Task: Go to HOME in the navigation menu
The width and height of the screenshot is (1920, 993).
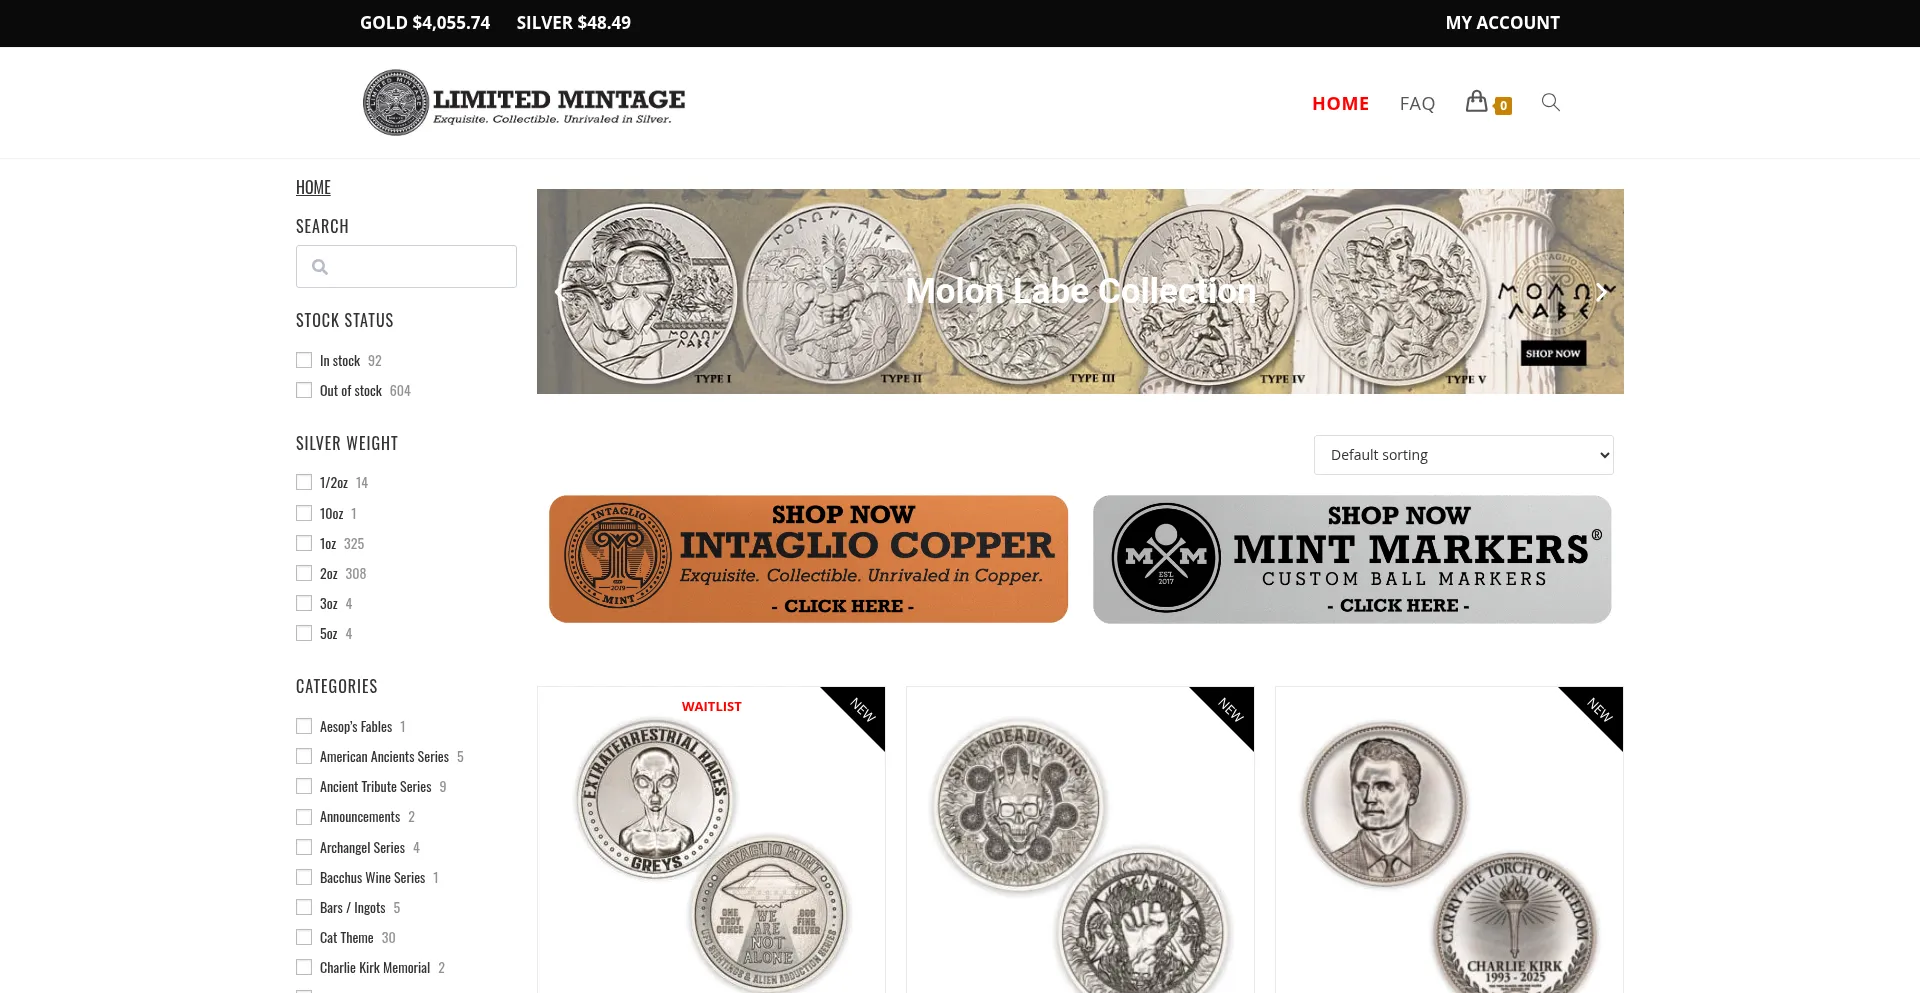Action: click(x=1340, y=103)
